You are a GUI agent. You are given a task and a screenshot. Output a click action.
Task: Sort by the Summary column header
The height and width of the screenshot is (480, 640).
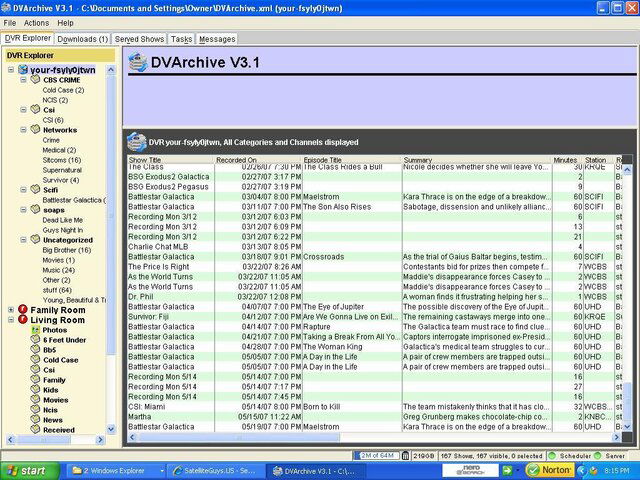coord(477,160)
